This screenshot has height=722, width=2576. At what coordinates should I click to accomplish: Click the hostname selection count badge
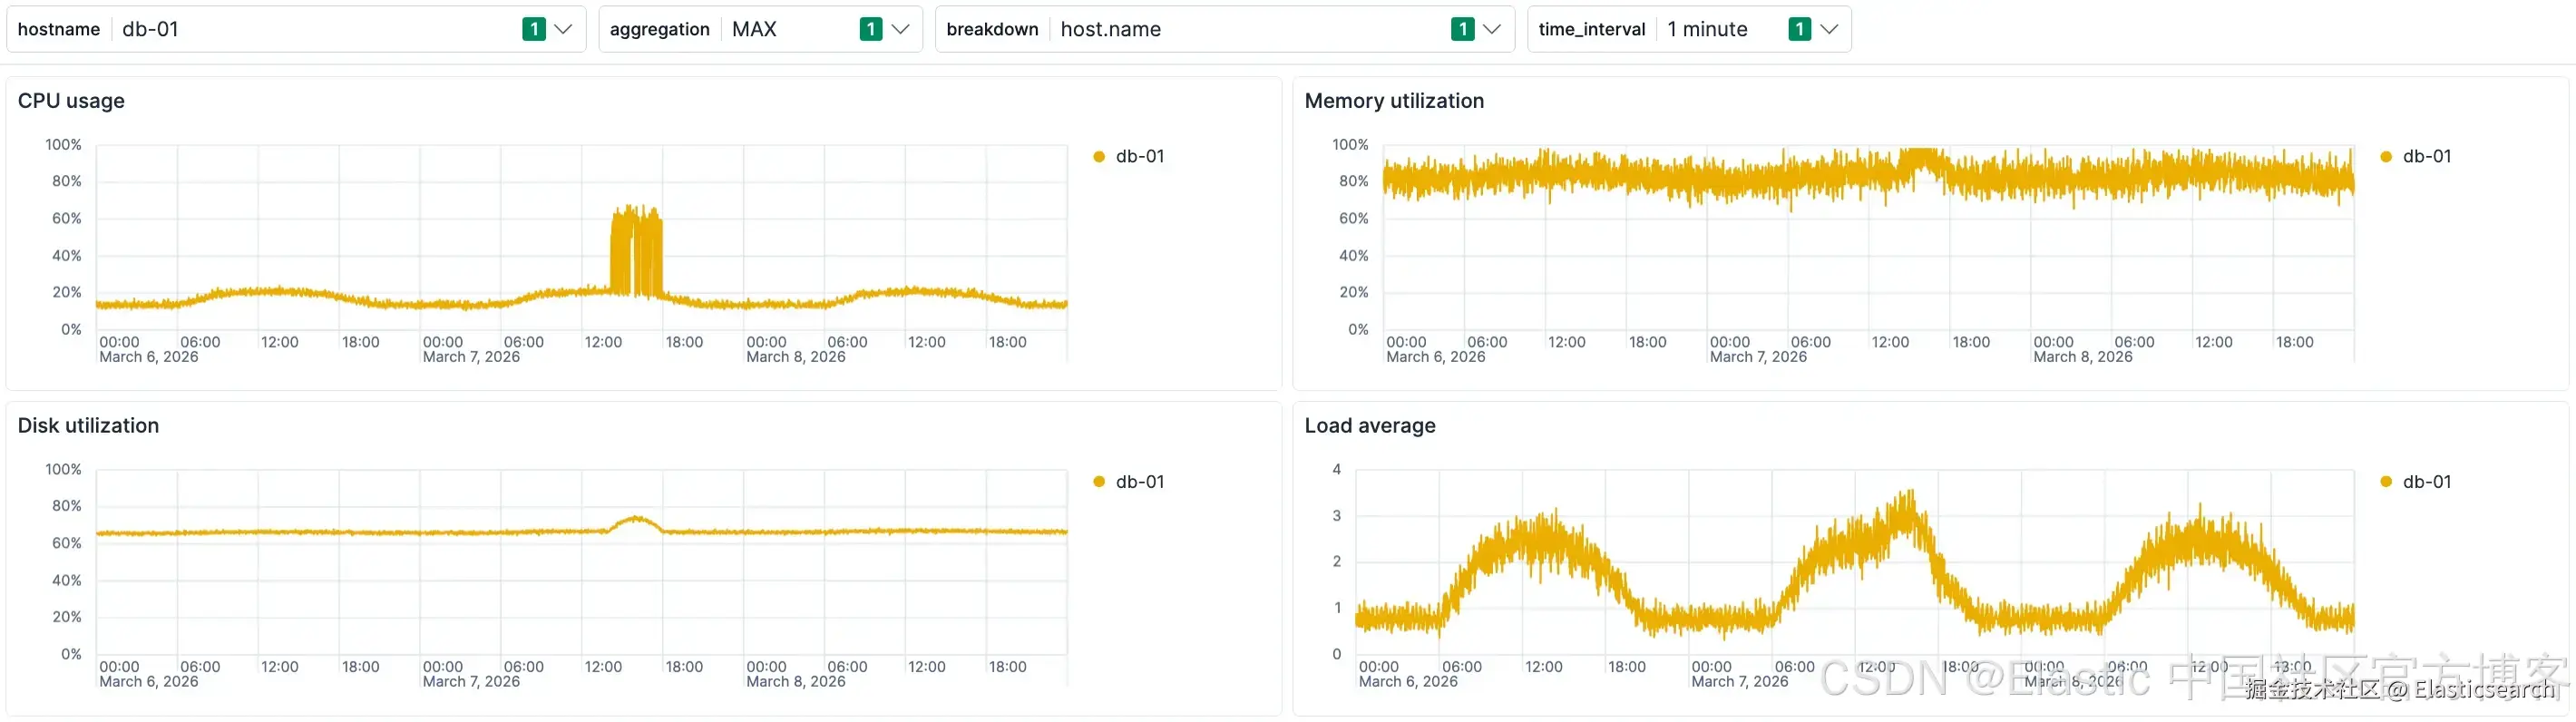tap(534, 29)
